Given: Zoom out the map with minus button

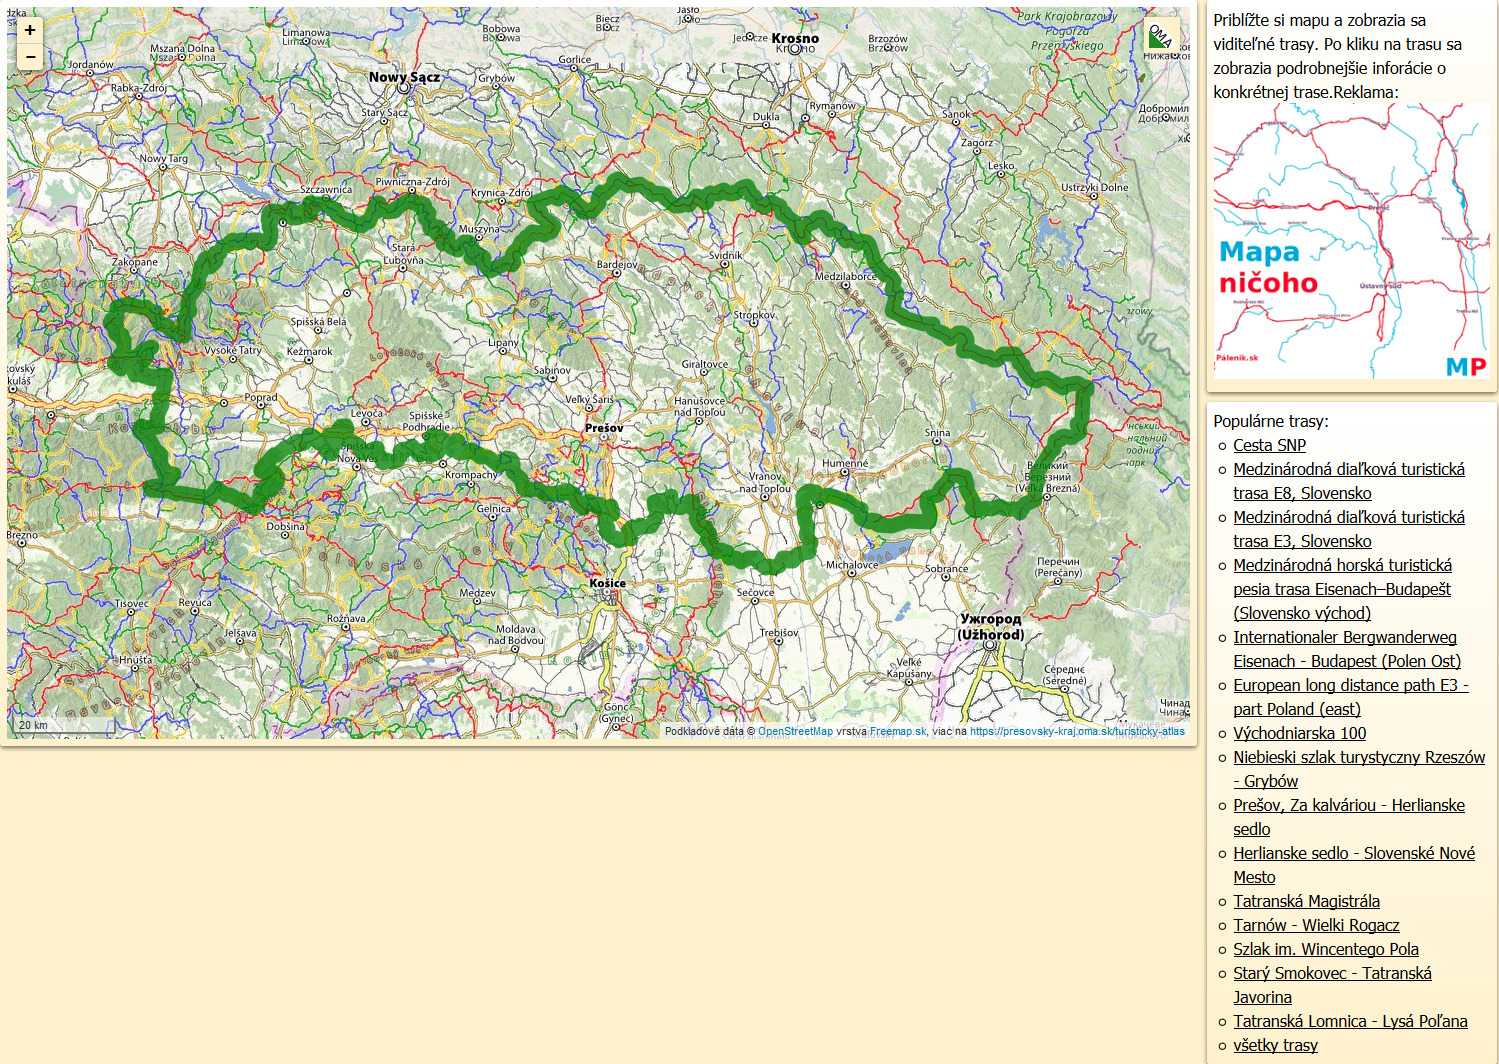Looking at the screenshot, I should (x=30, y=57).
